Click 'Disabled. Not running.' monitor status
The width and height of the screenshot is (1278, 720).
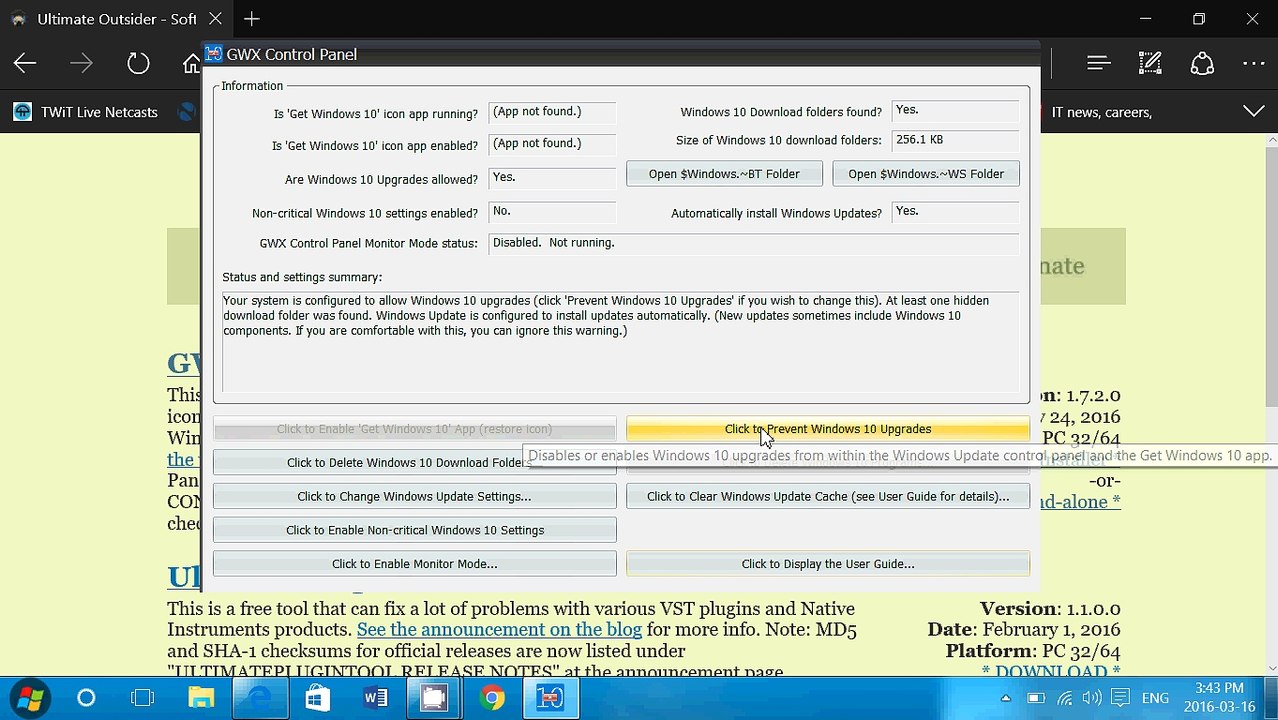754,243
